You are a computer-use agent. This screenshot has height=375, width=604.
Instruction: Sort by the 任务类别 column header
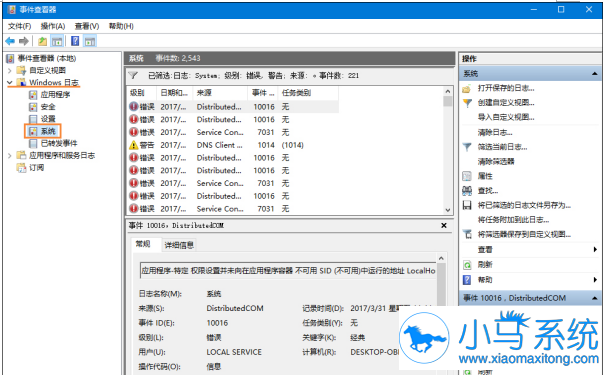tap(308, 93)
